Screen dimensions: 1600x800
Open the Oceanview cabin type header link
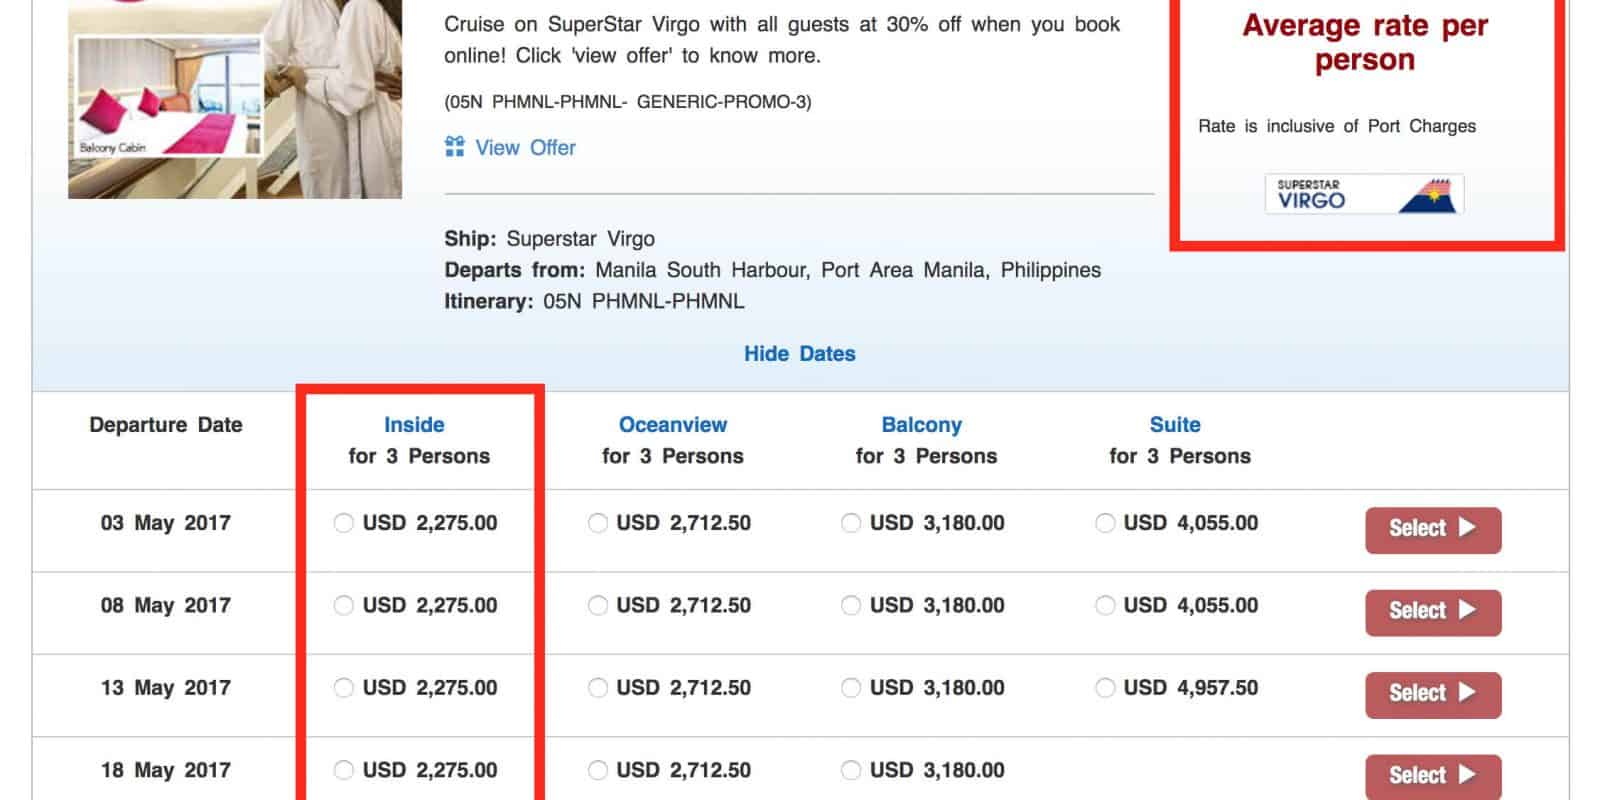(672, 425)
